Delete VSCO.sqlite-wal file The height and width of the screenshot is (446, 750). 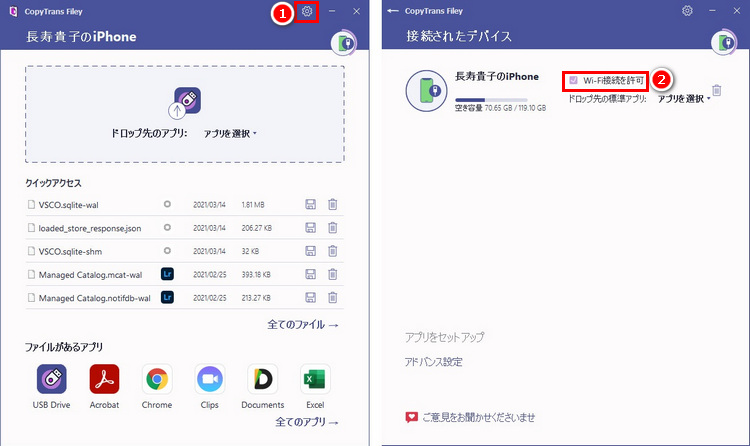(332, 205)
